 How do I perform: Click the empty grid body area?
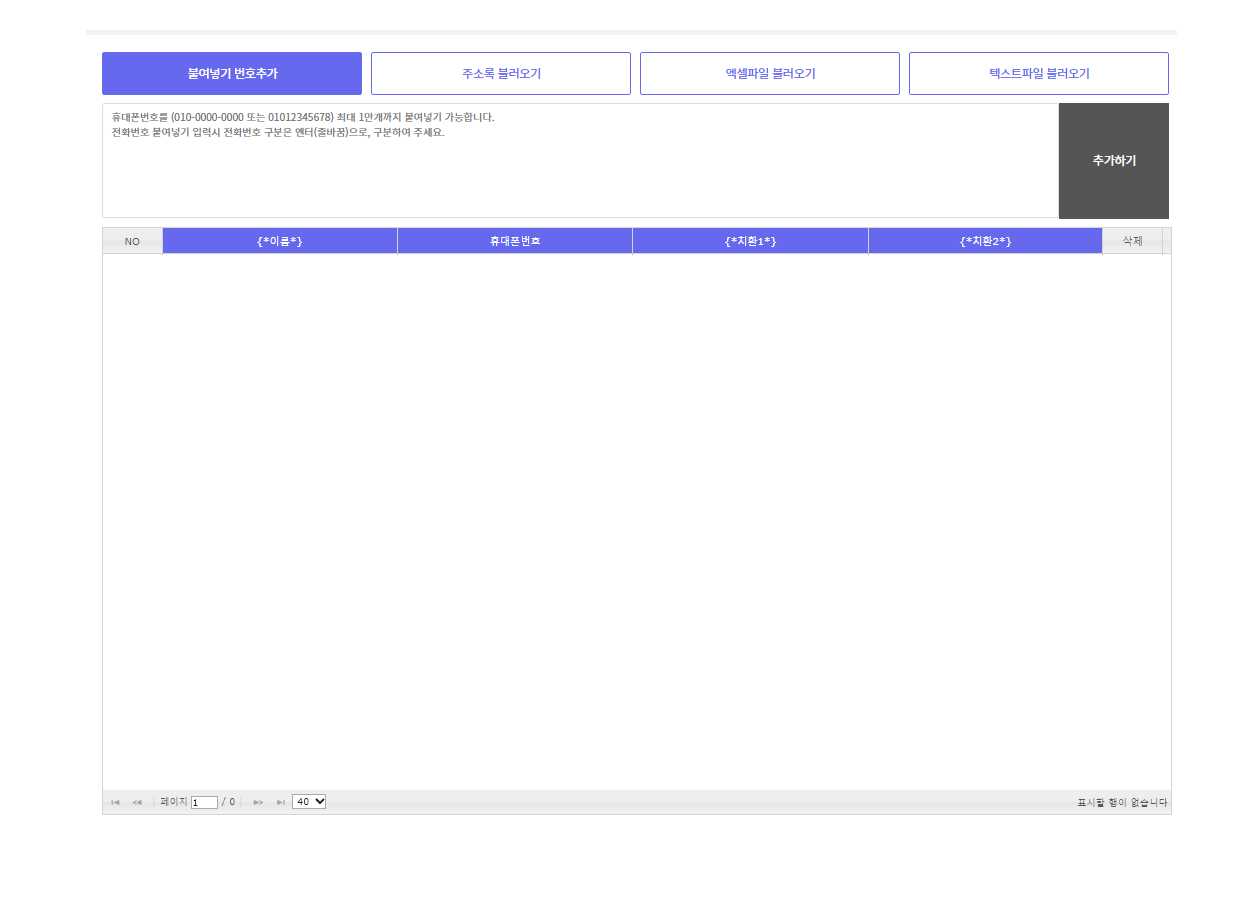pyautogui.click(x=636, y=520)
